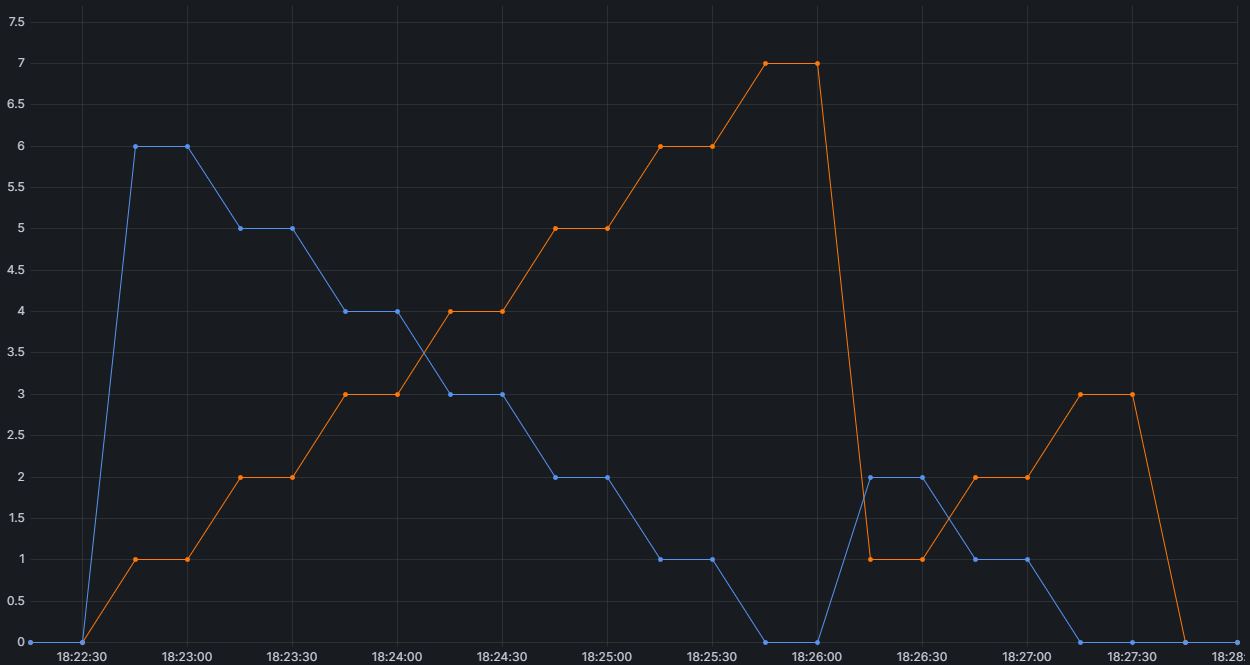This screenshot has width=1250, height=665.
Task: Select the "18:23:30" x-axis label
Action: click(x=292, y=657)
